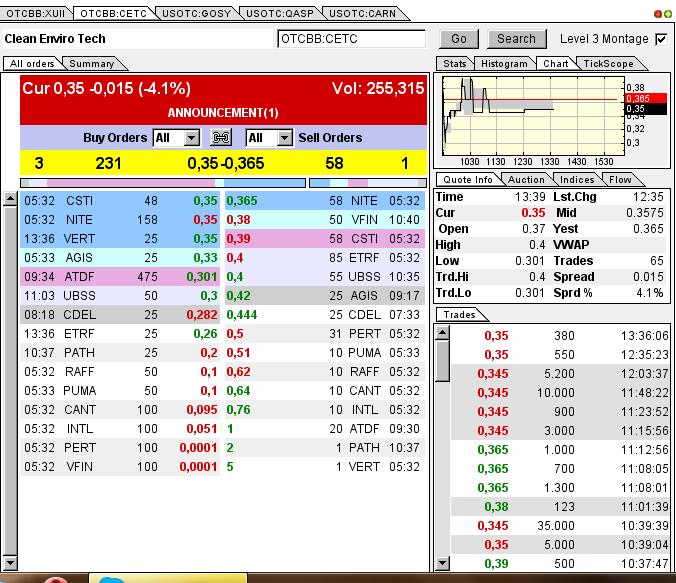
Task: Click the red dot at top right
Action: click(658, 14)
